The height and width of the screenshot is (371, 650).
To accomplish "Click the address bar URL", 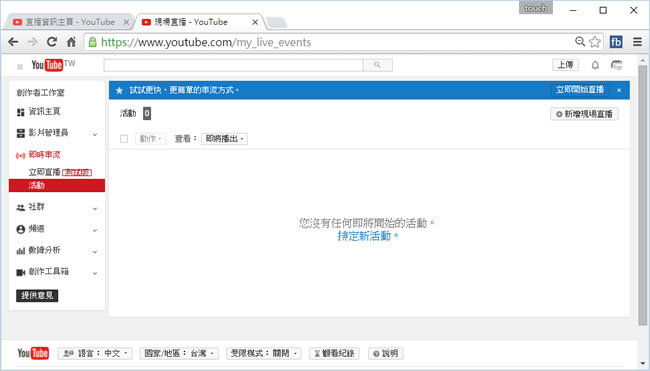I will [x=206, y=42].
